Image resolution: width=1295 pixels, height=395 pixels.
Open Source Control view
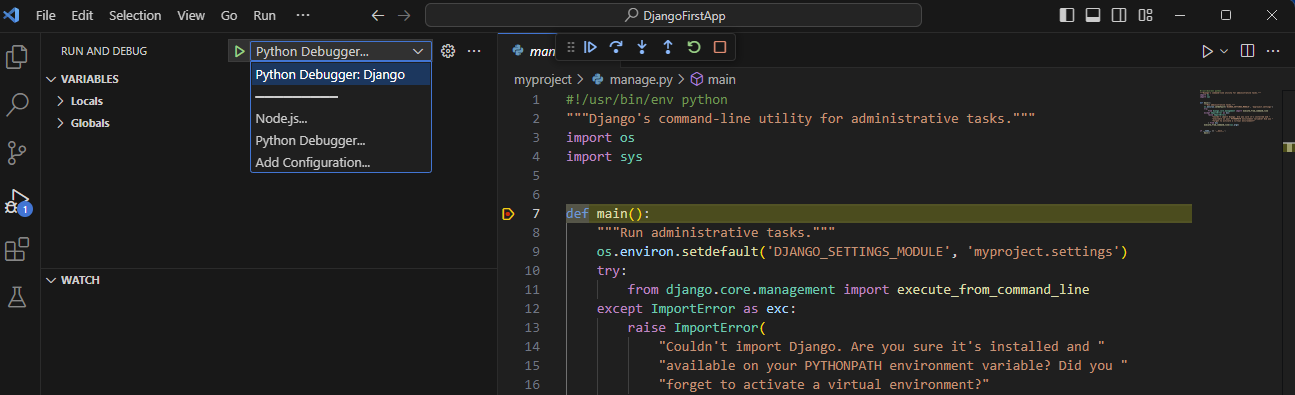[x=17, y=152]
